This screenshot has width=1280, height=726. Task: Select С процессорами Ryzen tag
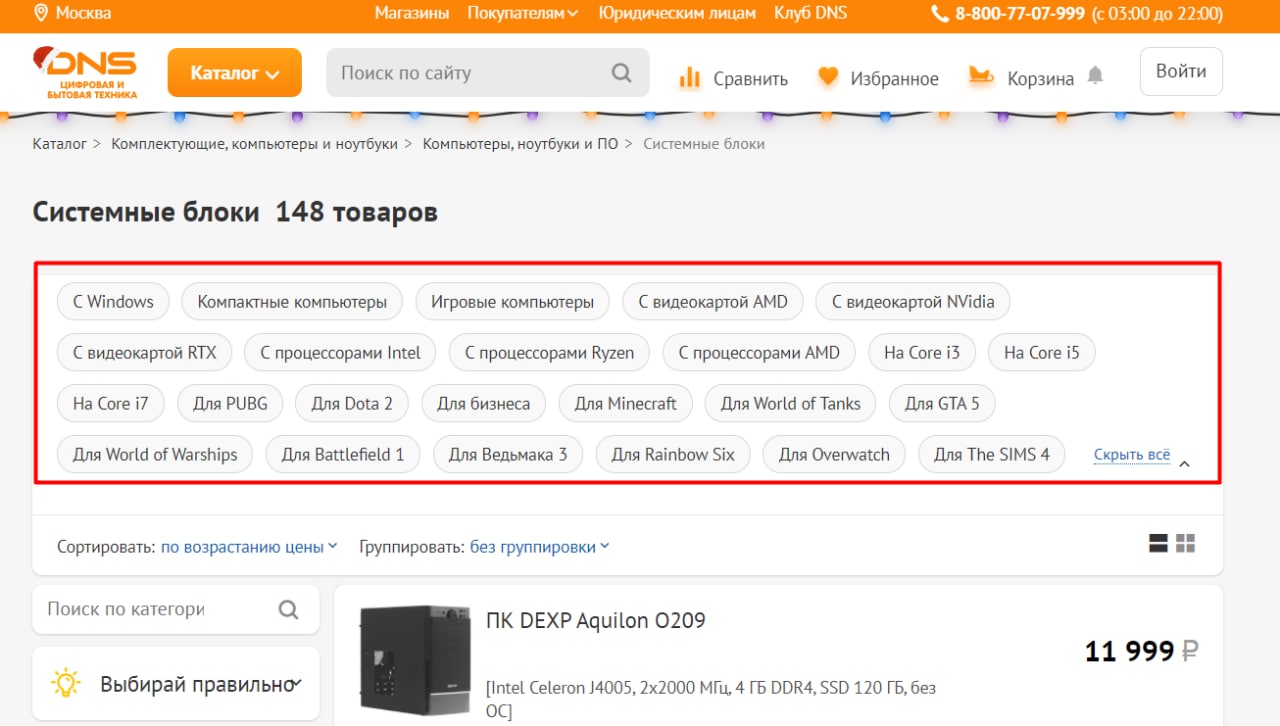(549, 353)
